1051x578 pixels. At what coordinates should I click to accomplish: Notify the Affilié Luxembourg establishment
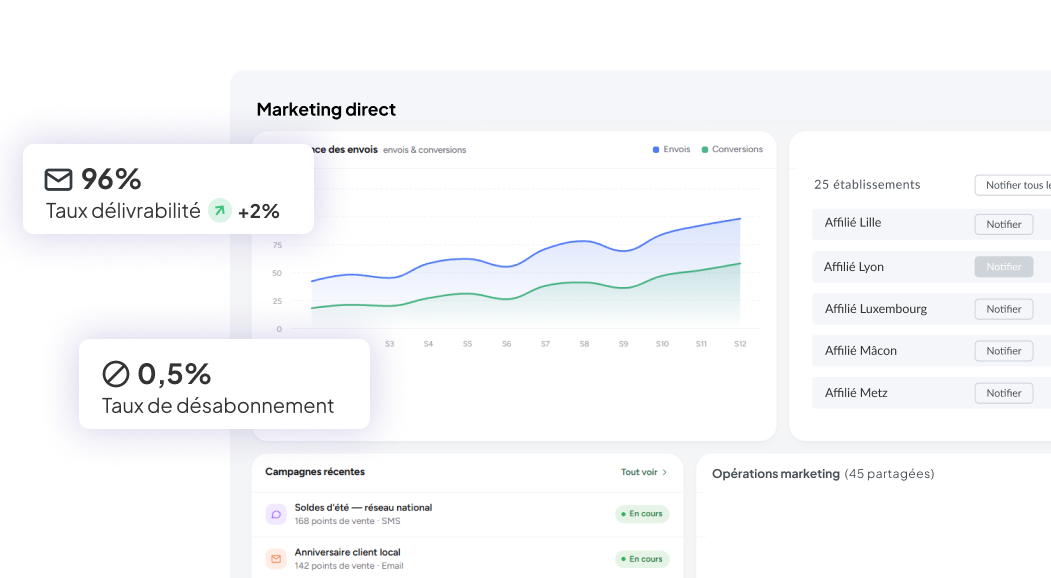[1003, 309]
